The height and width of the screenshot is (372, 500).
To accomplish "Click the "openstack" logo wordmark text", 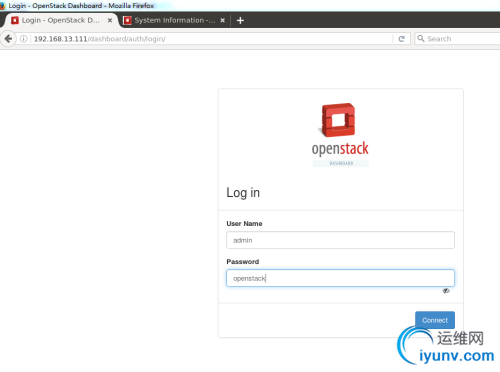I will pos(340,149).
